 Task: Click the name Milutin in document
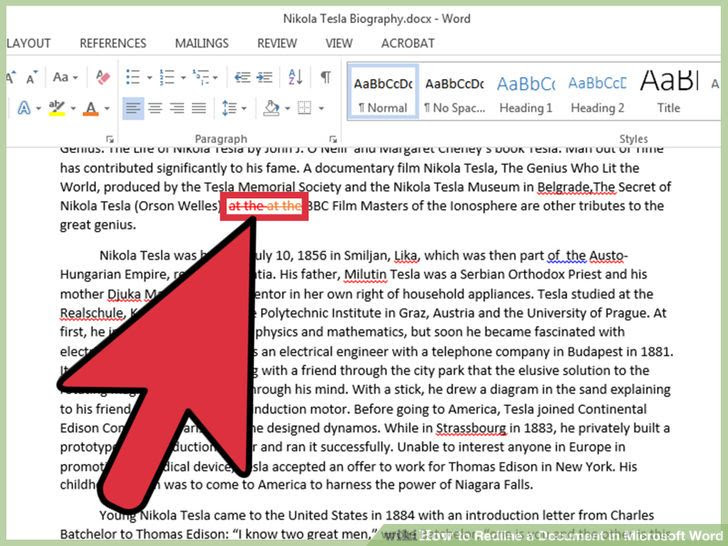pos(365,274)
